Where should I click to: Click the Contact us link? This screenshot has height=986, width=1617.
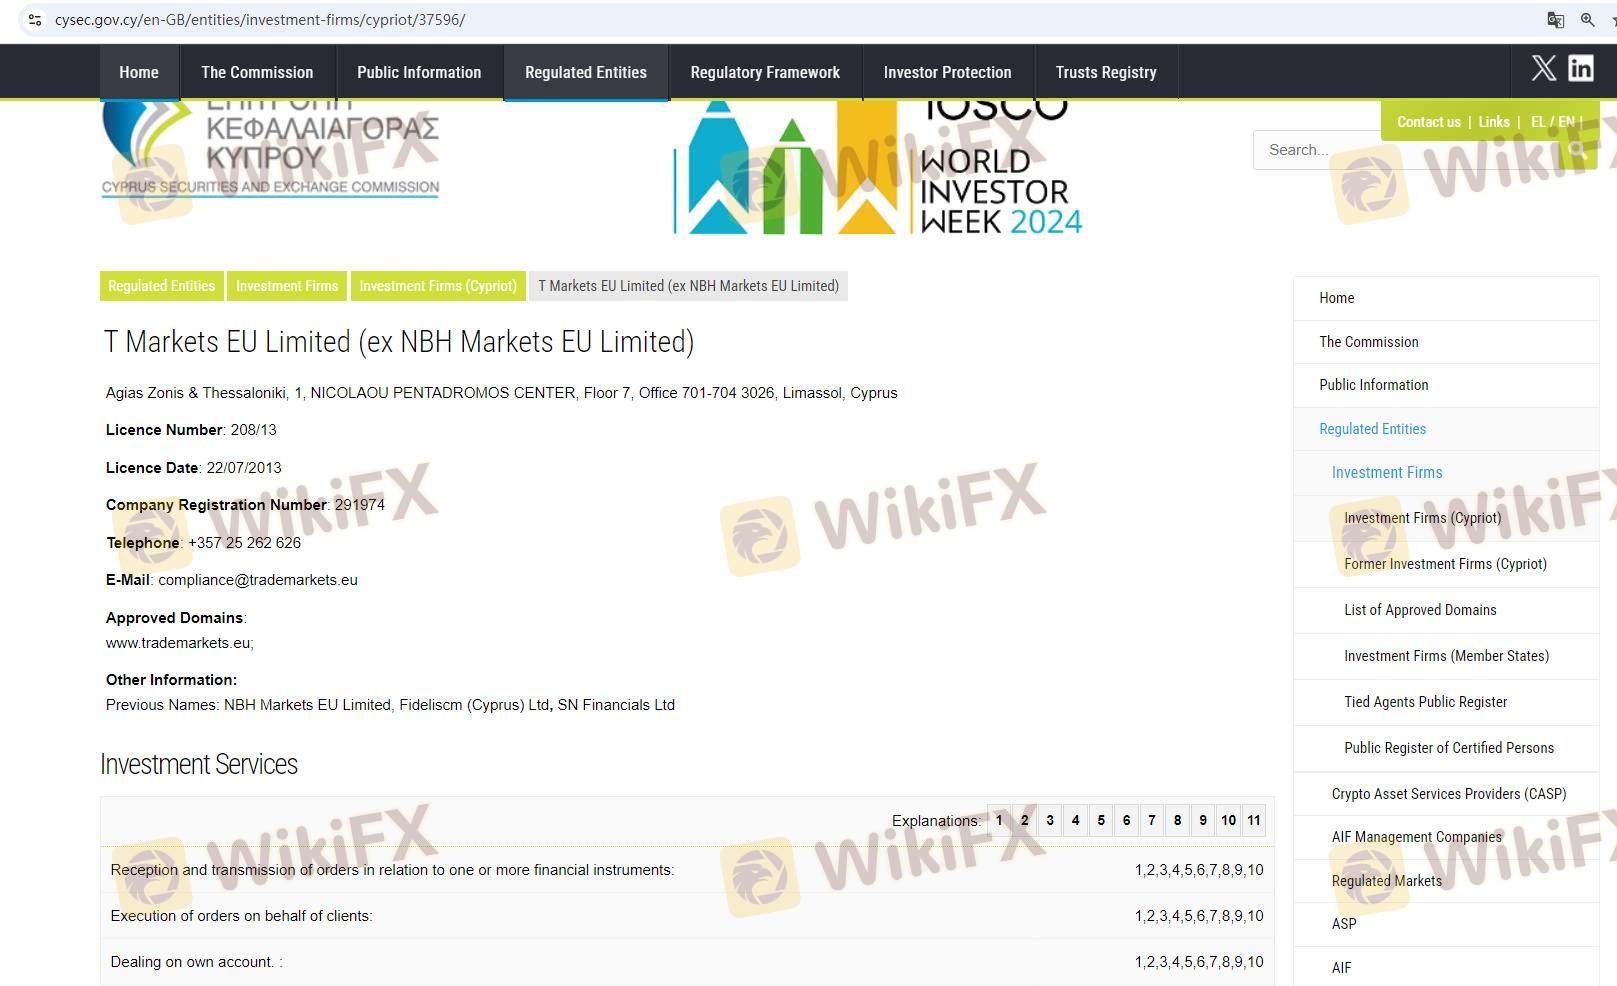tap(1429, 122)
